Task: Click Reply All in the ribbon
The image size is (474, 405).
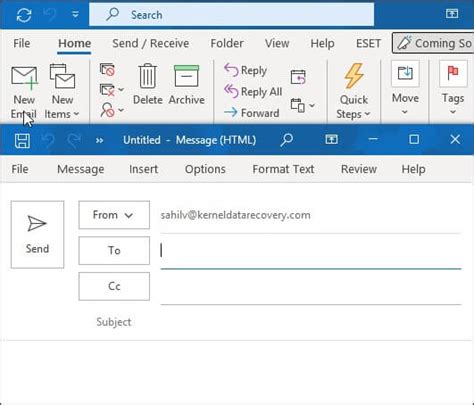Action: coord(253,91)
